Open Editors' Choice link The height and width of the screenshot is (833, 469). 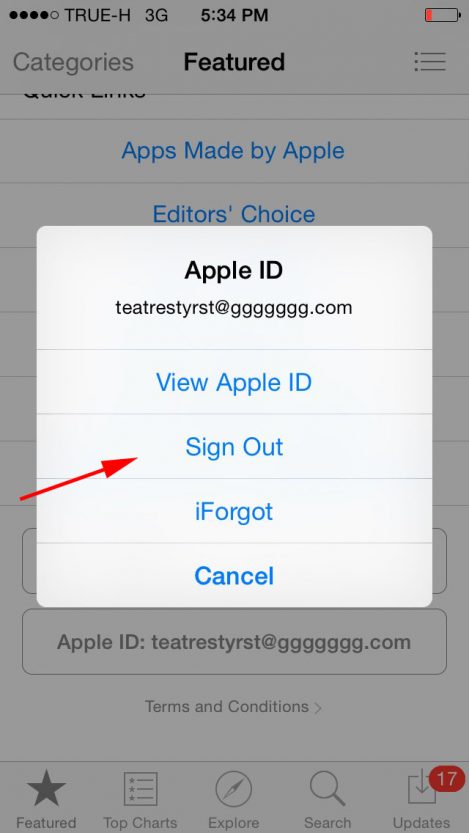pyautogui.click(x=234, y=214)
